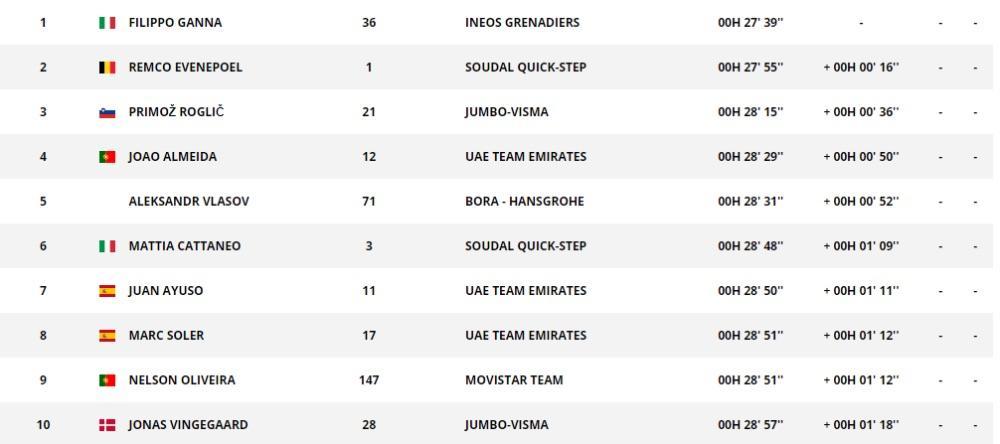Open the Movistar Team entry
The height and width of the screenshot is (444, 1000).
point(514,380)
